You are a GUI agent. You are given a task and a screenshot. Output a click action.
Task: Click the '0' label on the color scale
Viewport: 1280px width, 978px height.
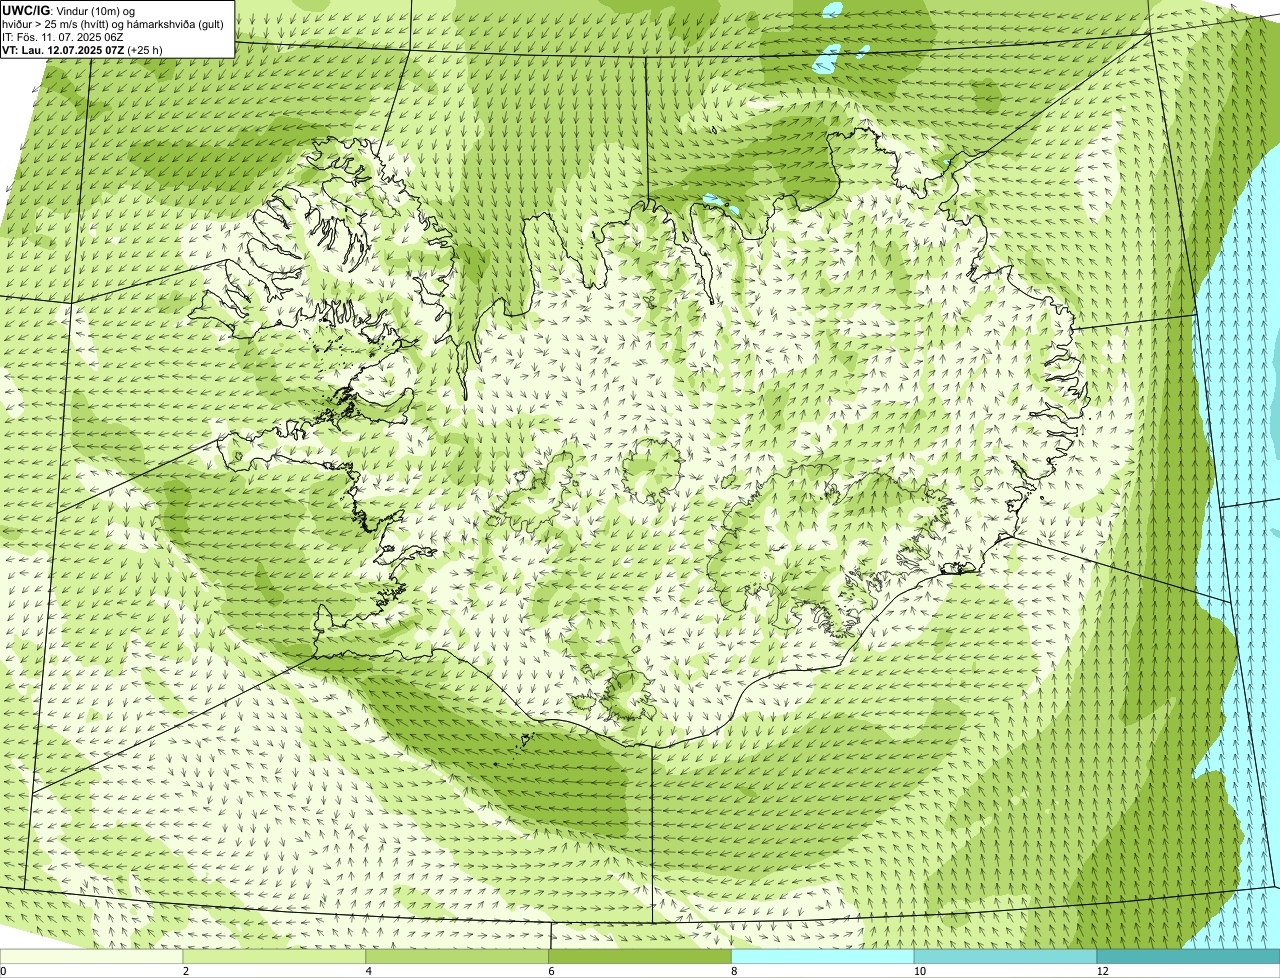pyautogui.click(x=3, y=971)
